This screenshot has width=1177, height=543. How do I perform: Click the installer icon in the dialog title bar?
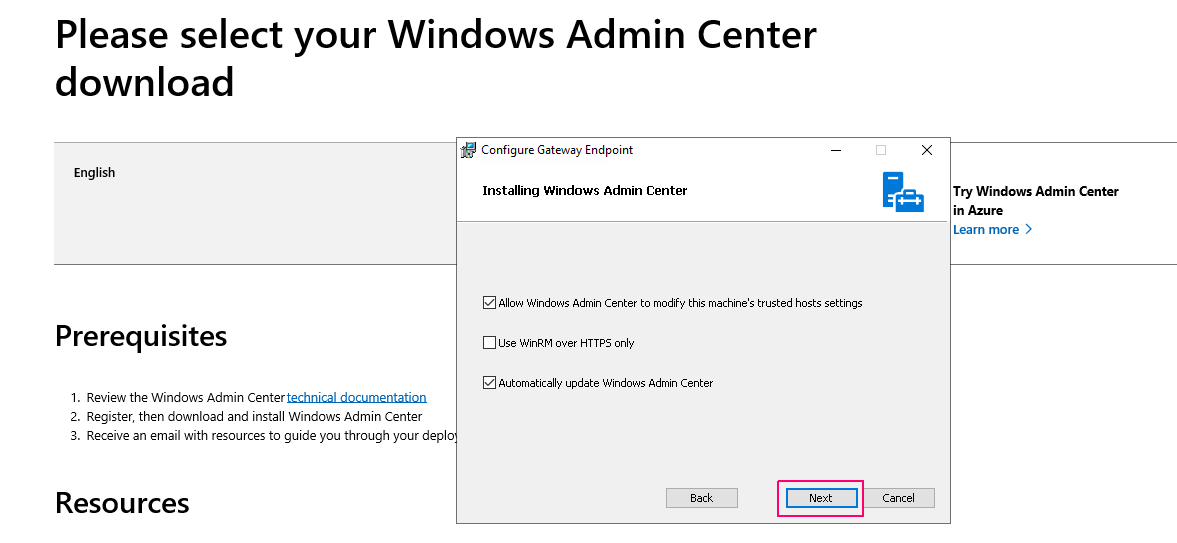point(468,149)
